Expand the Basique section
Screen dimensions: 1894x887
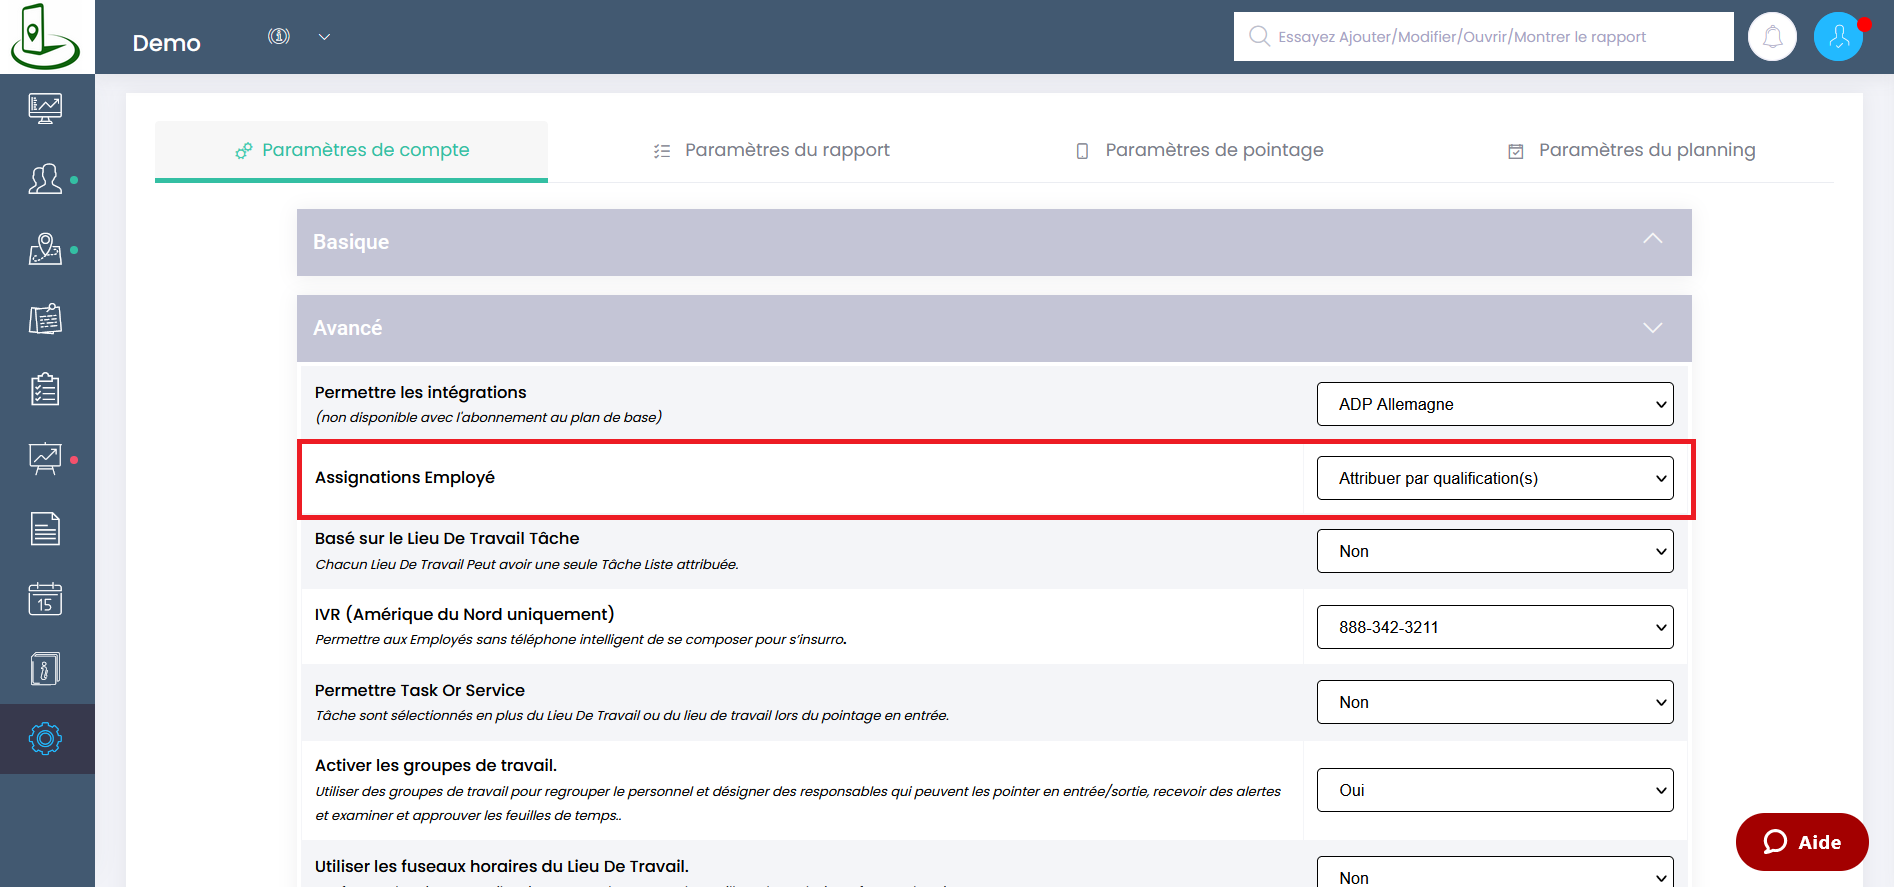[x=993, y=242]
